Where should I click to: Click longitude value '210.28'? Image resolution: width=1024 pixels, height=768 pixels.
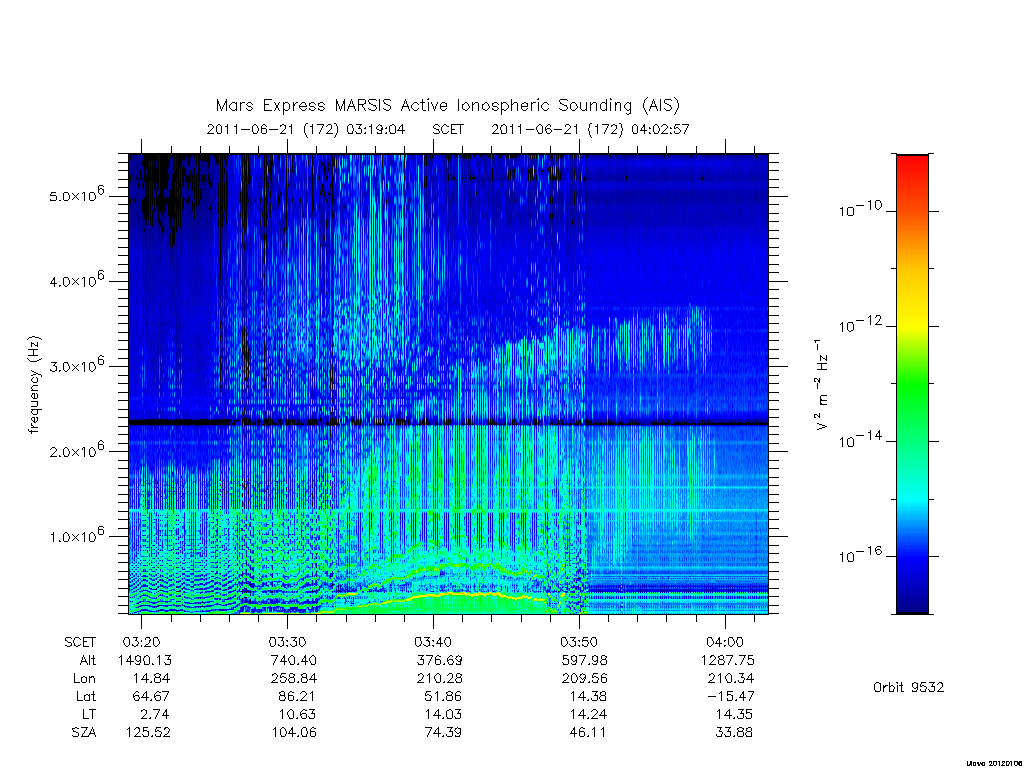(440, 679)
